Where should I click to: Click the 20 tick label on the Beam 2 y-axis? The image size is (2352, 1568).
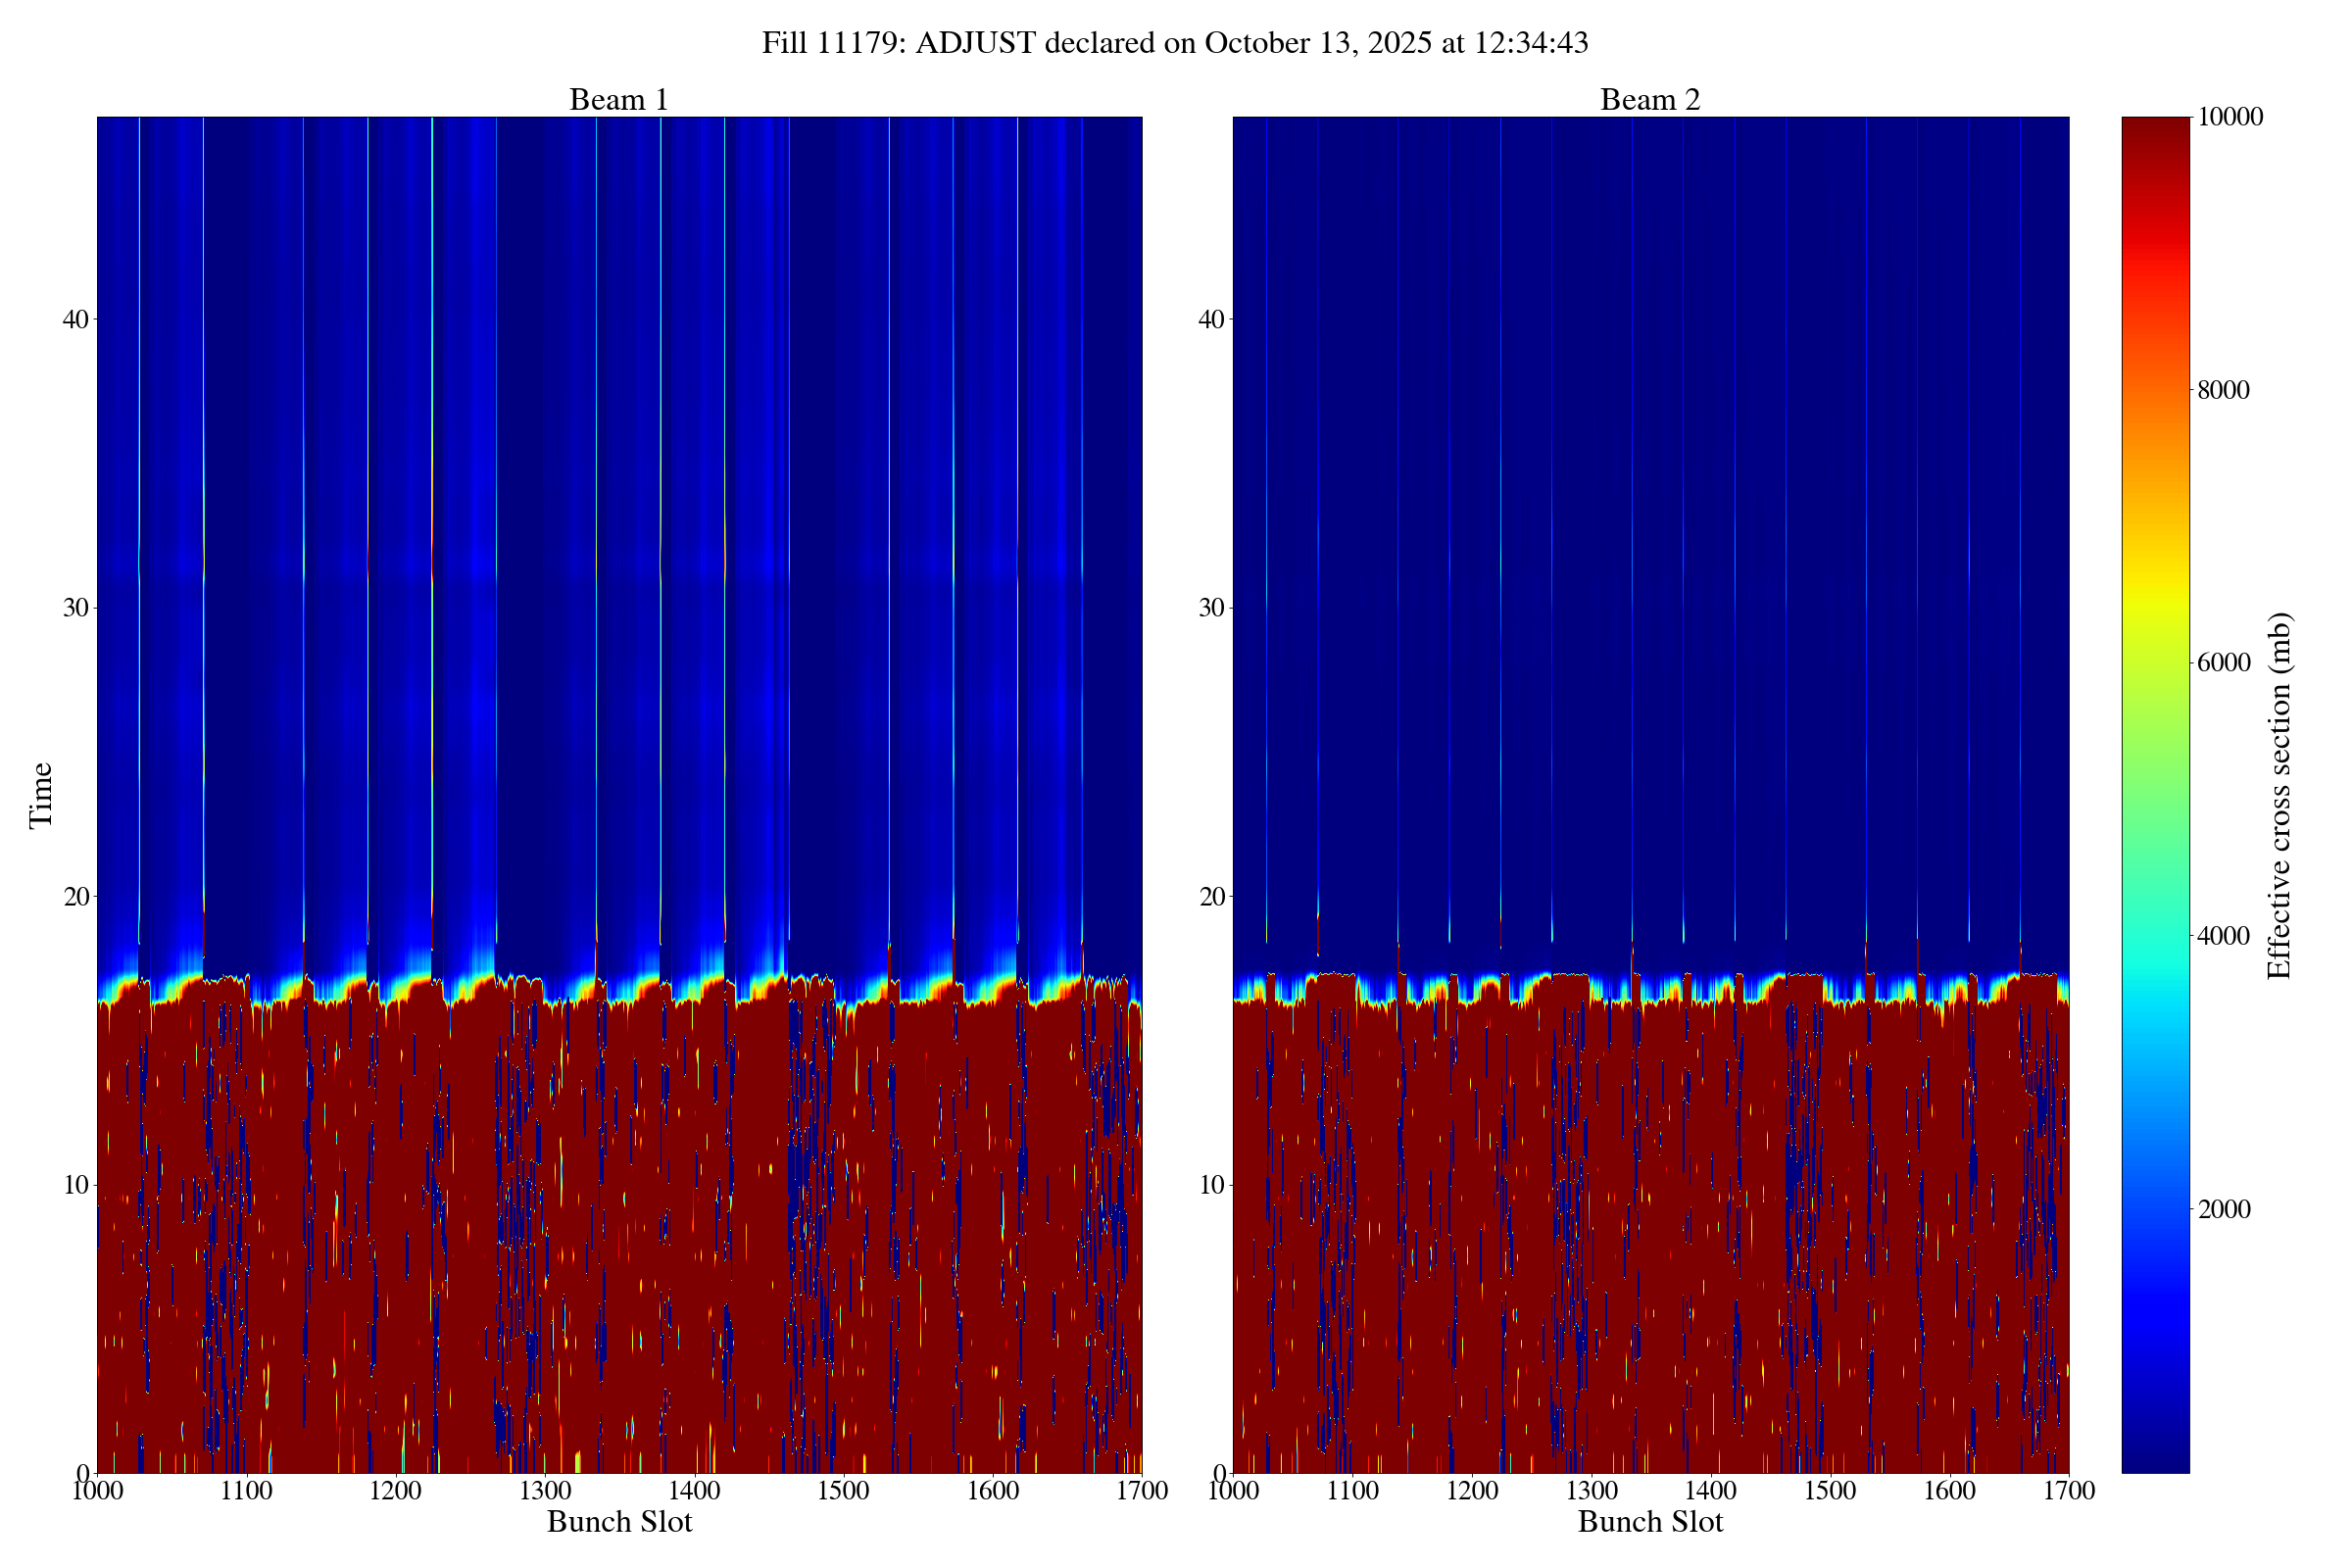(1211, 897)
